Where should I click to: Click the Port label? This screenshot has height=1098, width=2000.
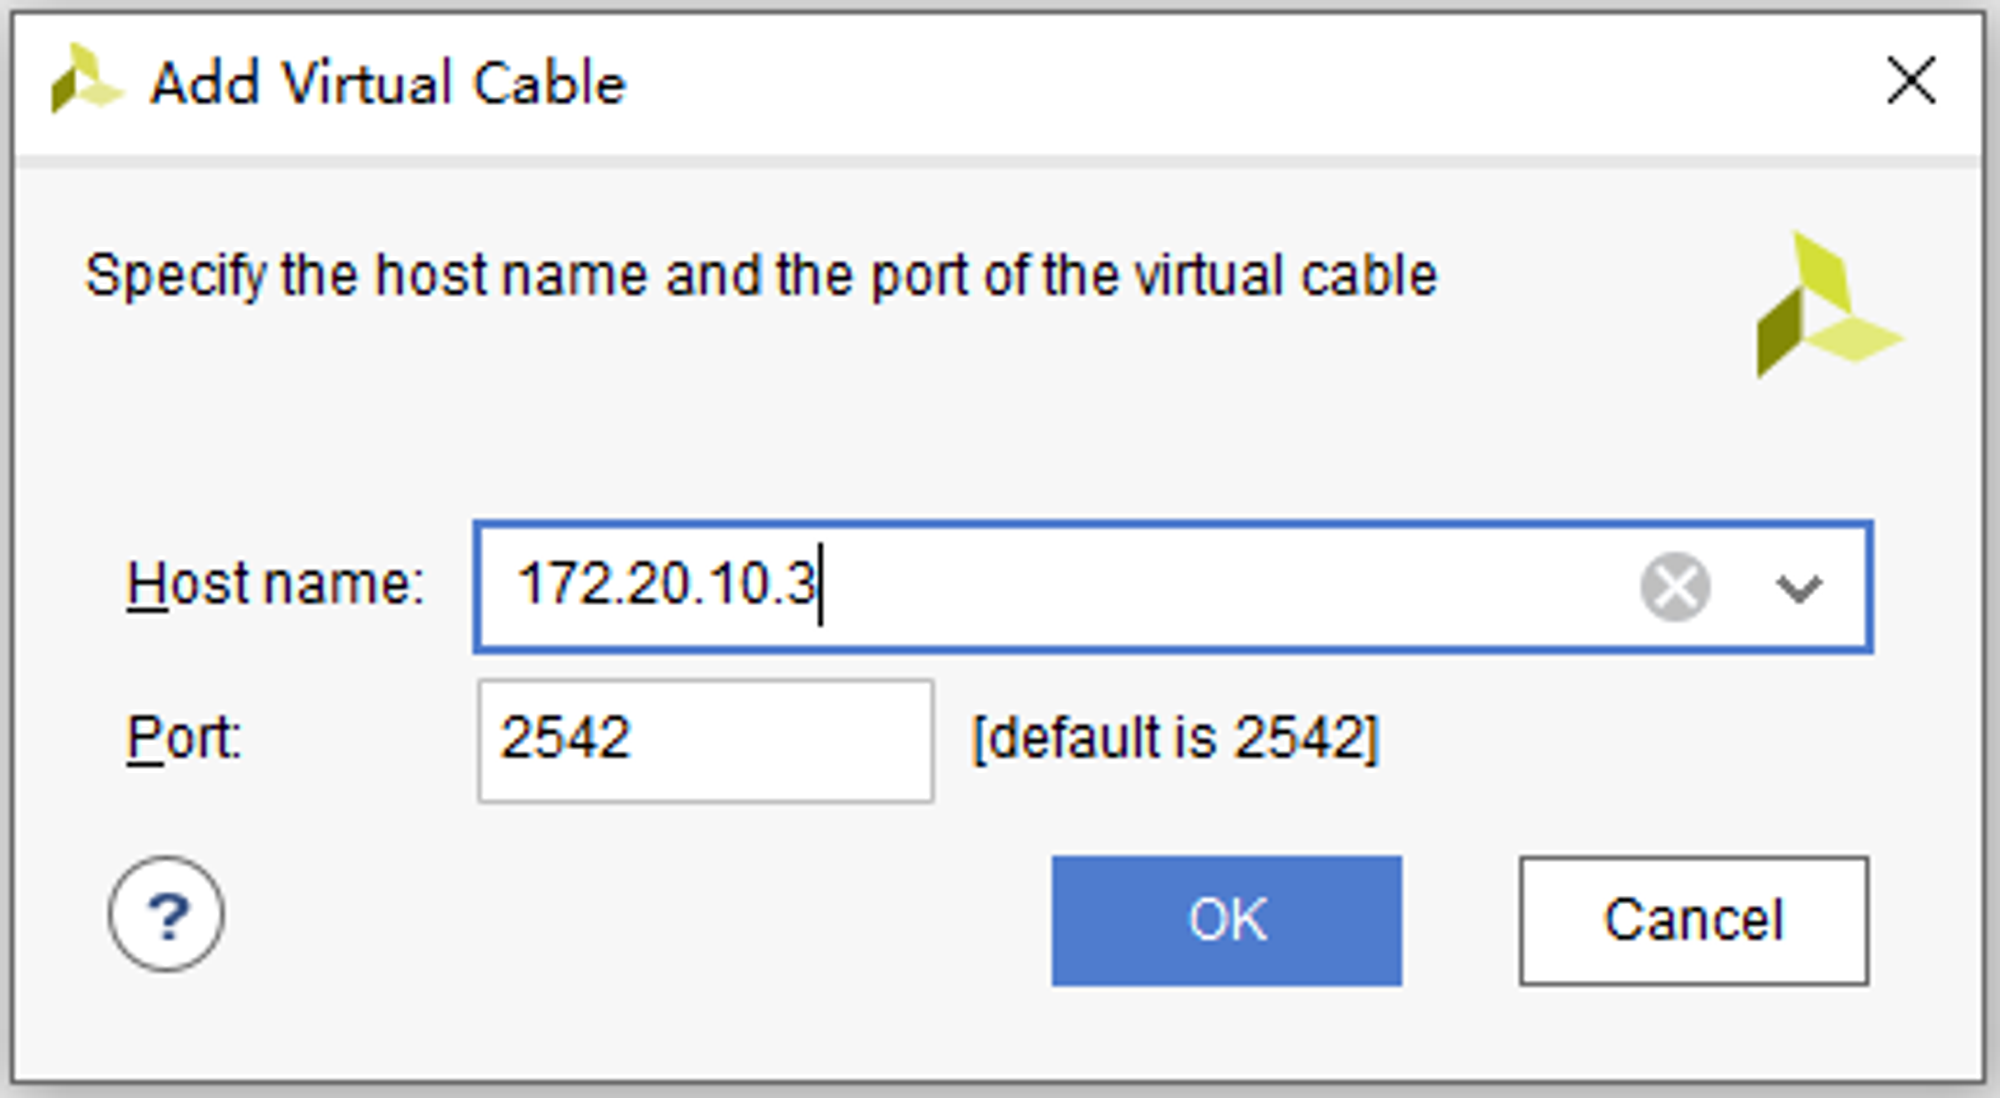point(184,739)
